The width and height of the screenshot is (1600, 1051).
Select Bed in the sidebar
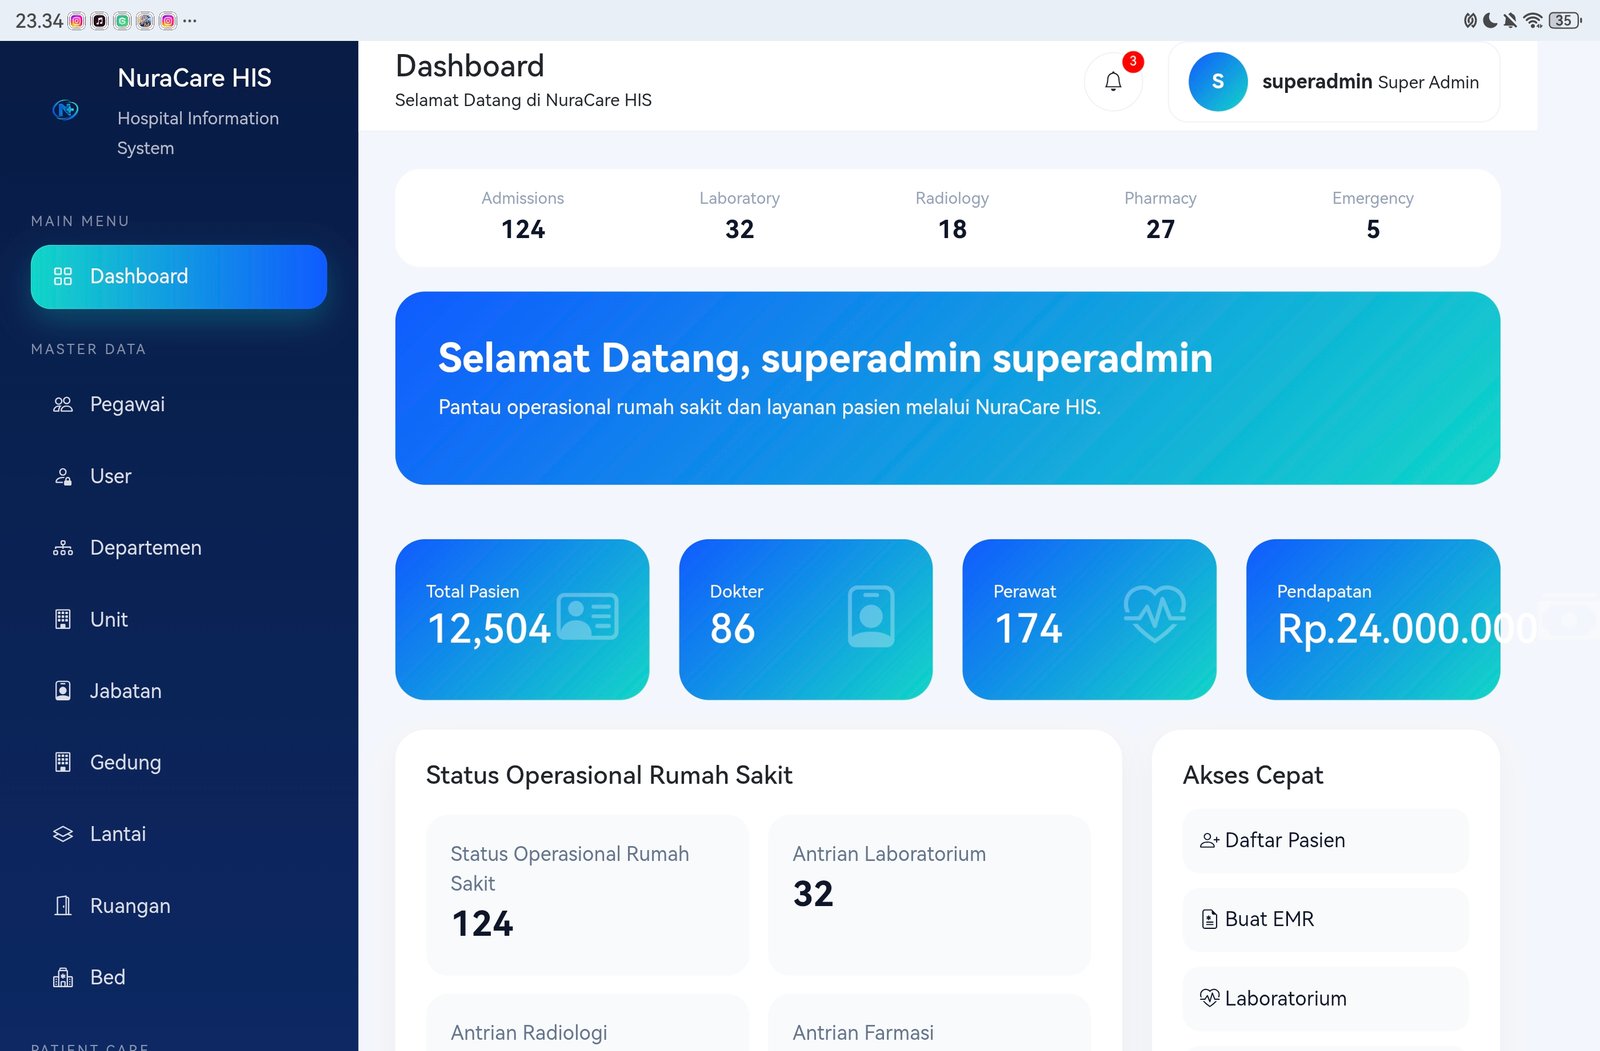pyautogui.click(x=179, y=977)
